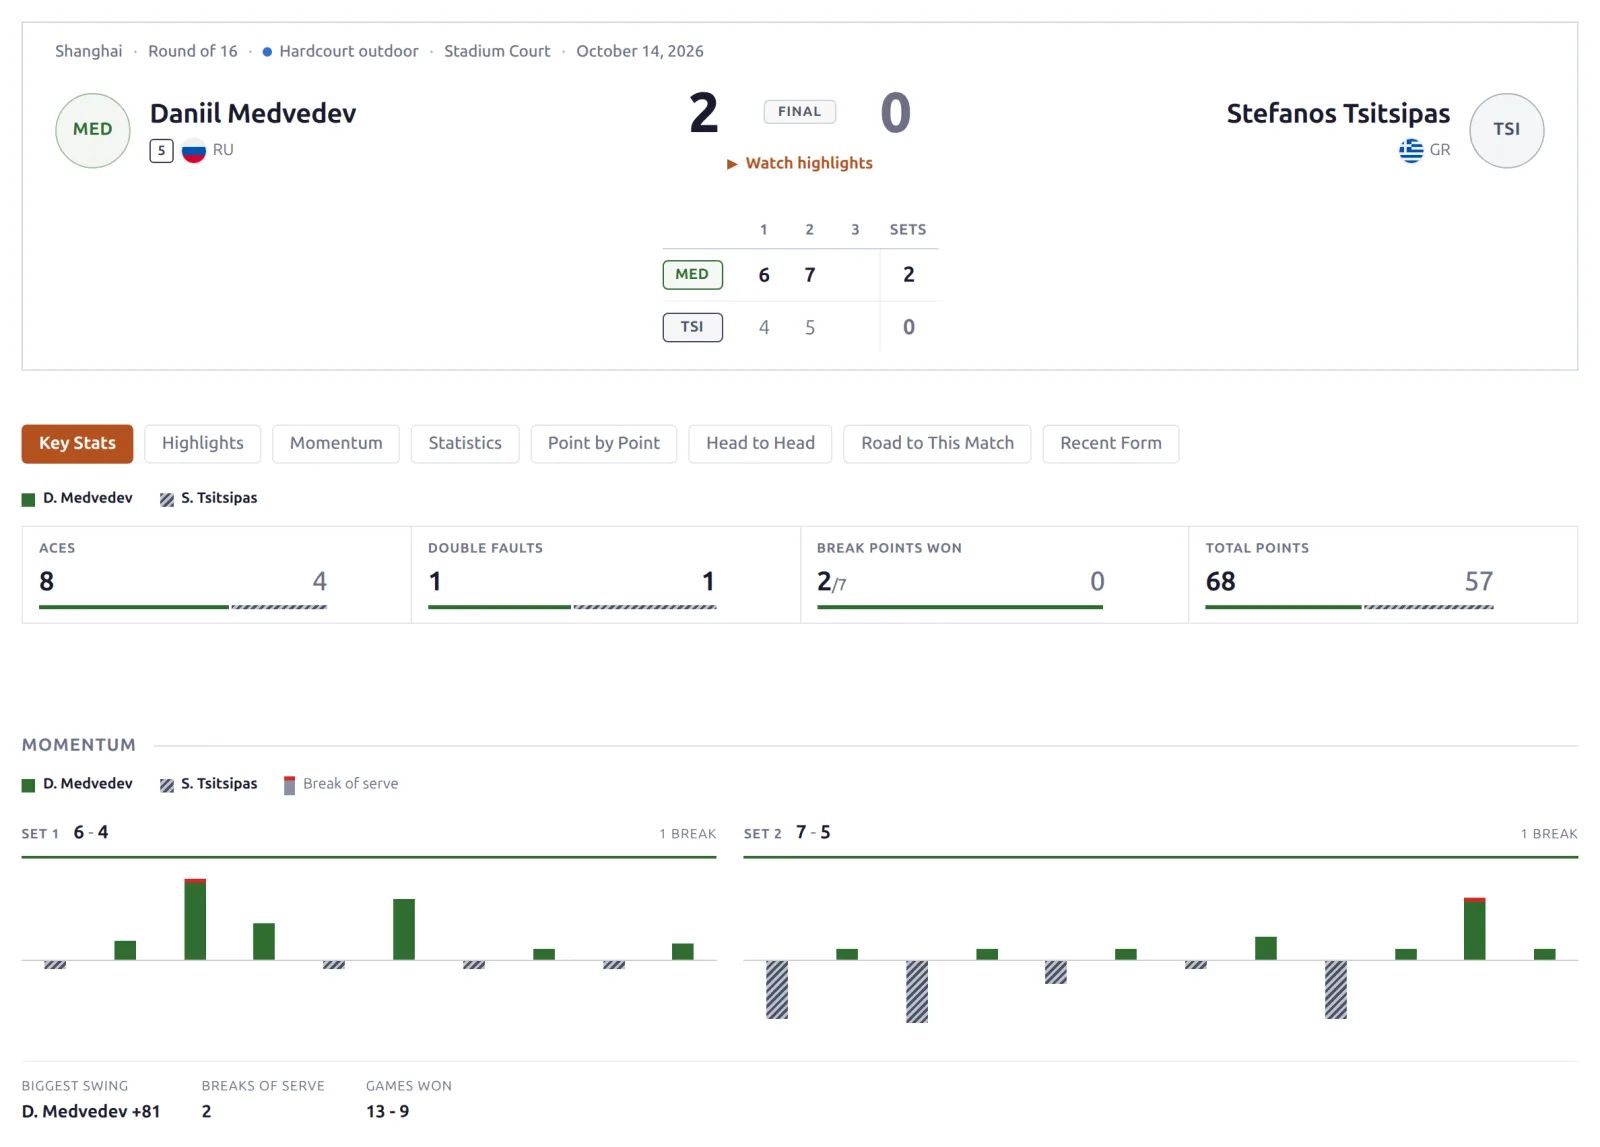This screenshot has width=1600, height=1147.
Task: Click the 'Shanghai' tournament text
Action: [89, 51]
